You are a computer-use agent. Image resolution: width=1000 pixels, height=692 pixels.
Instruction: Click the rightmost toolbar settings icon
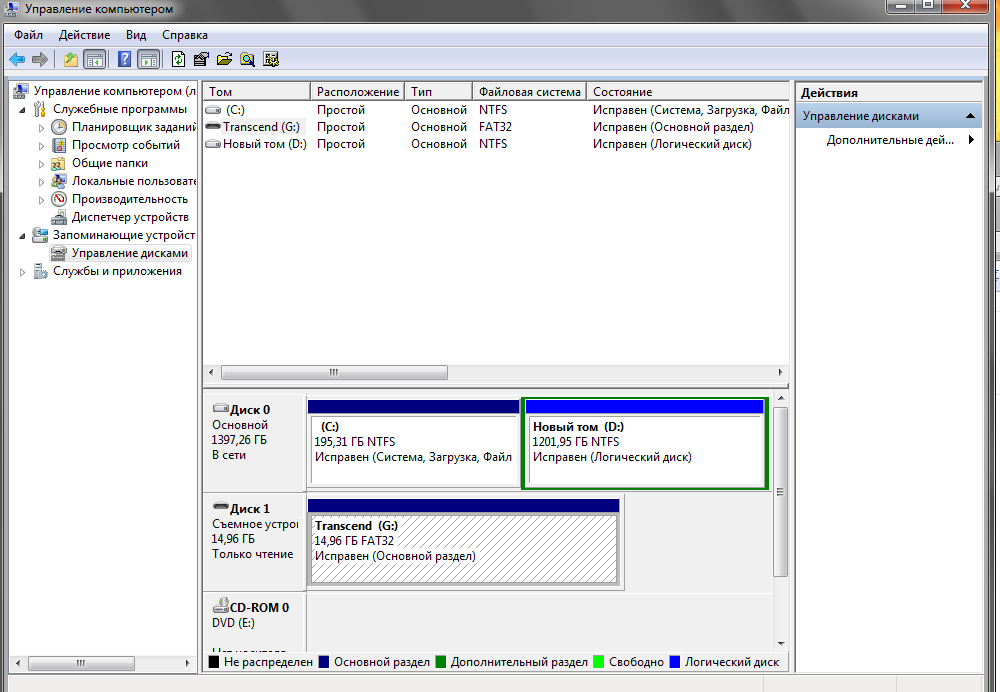[x=270, y=59]
